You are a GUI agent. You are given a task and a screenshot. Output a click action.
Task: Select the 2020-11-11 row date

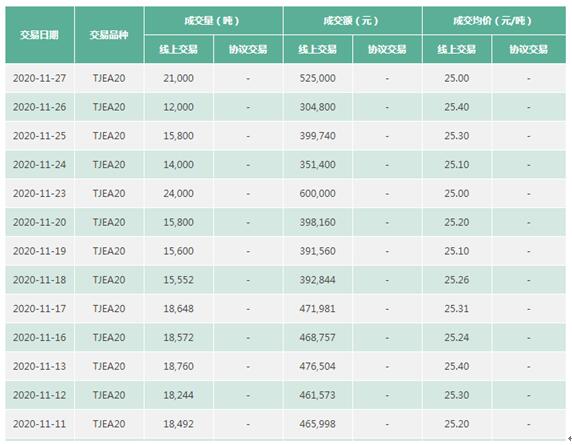click(x=39, y=424)
